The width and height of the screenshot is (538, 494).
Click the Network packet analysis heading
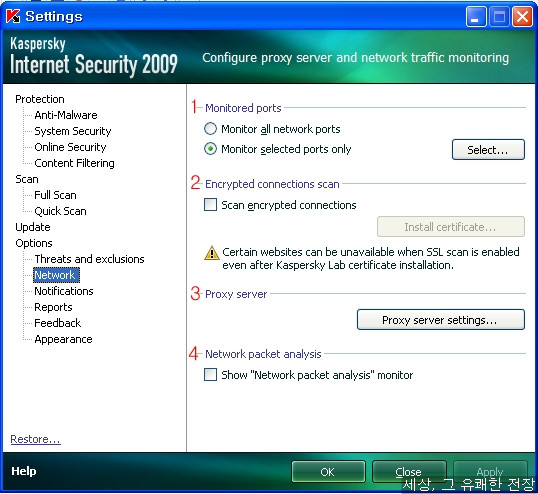pyautogui.click(x=263, y=354)
